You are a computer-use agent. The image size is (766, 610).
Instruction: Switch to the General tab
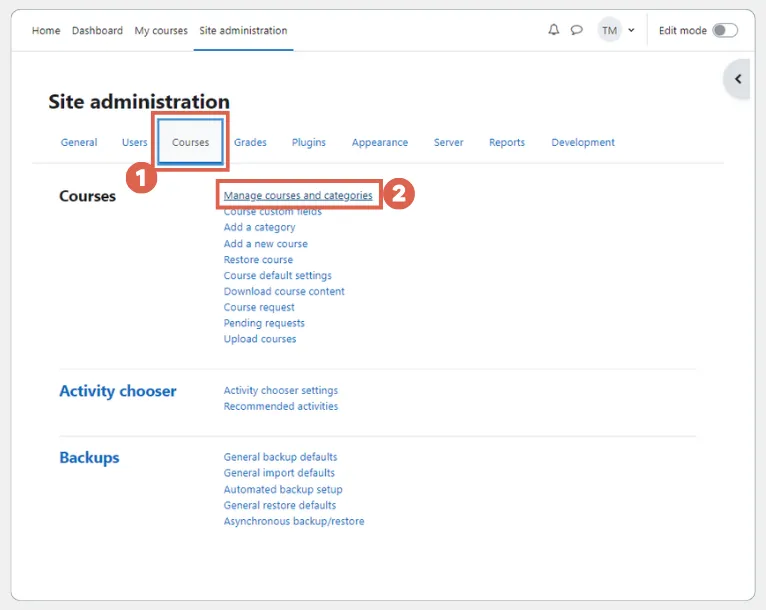pos(79,142)
